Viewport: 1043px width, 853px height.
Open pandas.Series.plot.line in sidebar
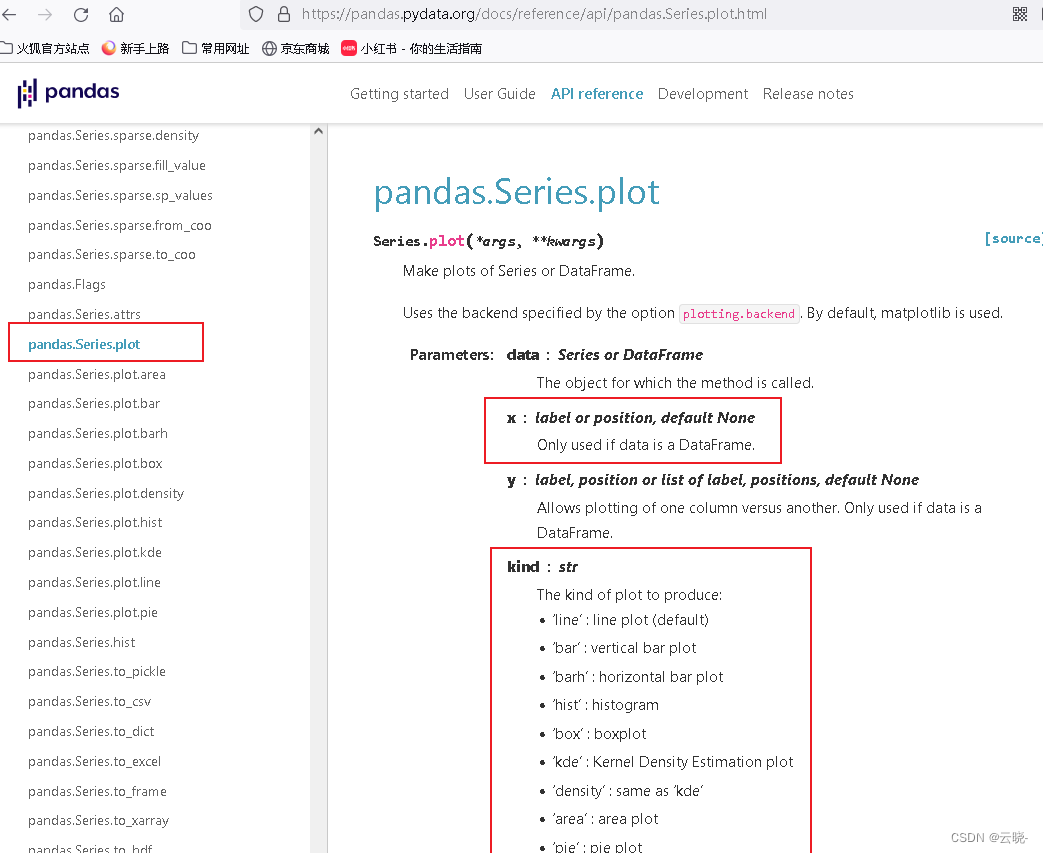tap(94, 583)
